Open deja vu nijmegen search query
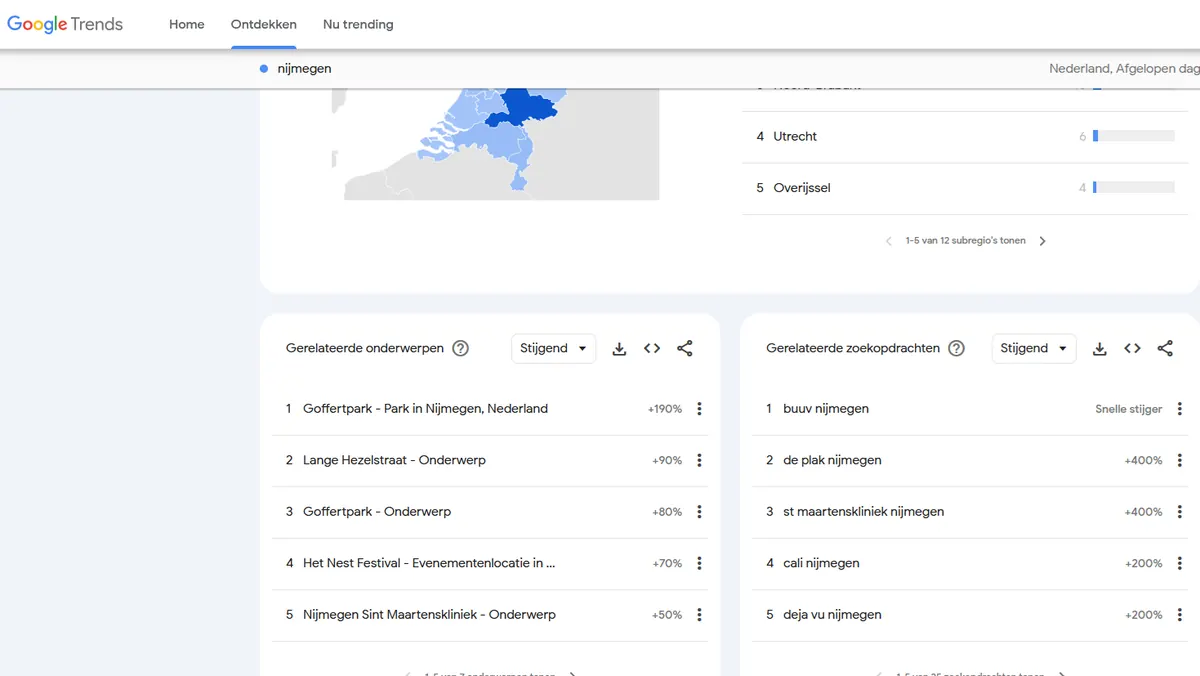Image resolution: width=1200 pixels, height=676 pixels. [x=832, y=615]
